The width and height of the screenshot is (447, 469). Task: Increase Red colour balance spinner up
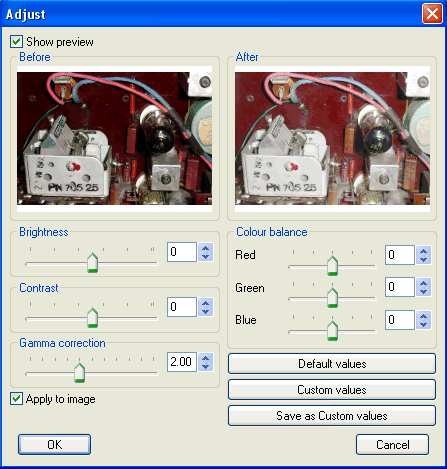click(424, 251)
